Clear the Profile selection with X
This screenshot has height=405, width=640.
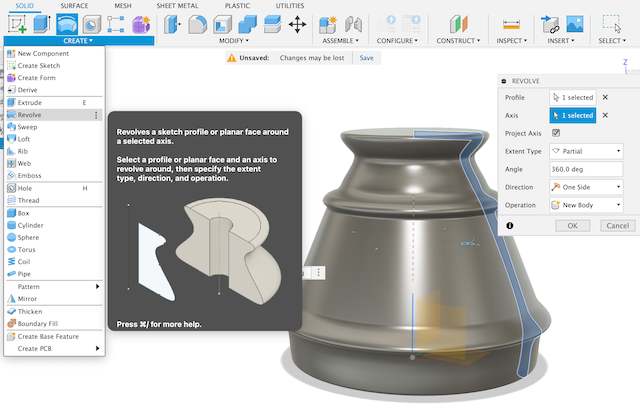(605, 98)
